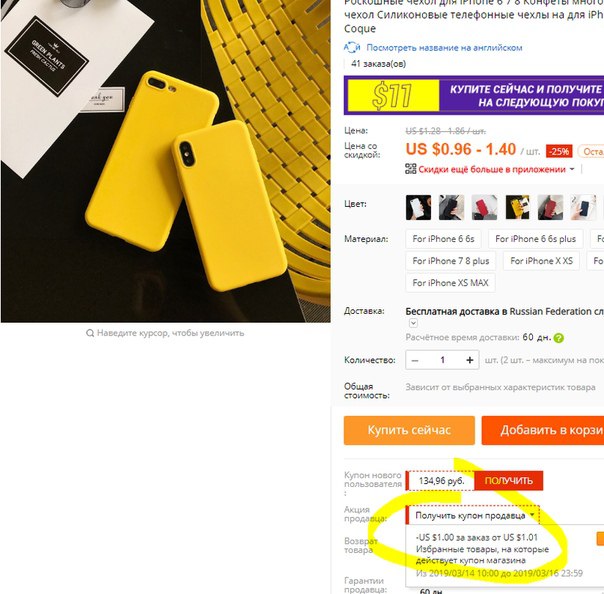Choose the red case color thumbnail
The width and height of the screenshot is (604, 594).
485,207
